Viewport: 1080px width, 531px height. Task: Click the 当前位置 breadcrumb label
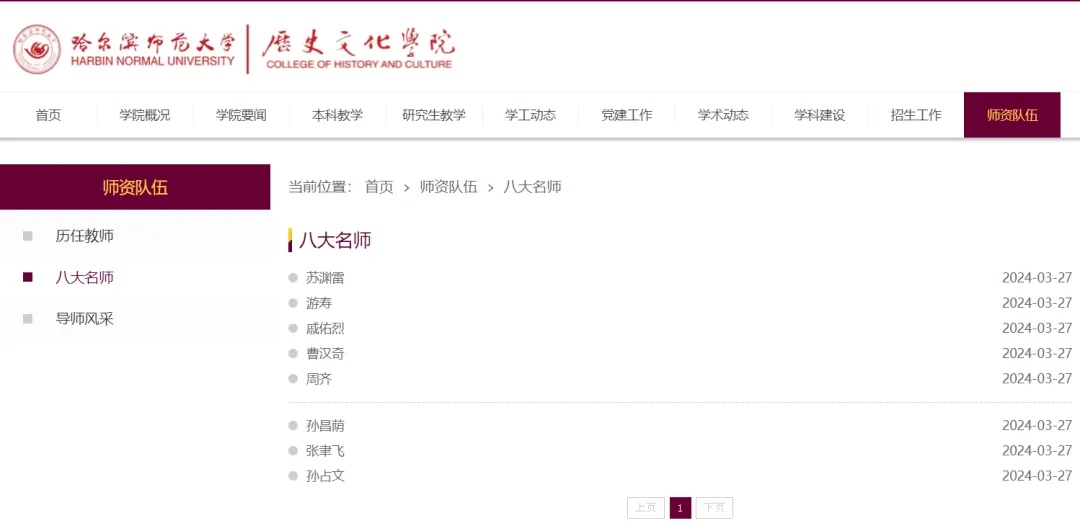click(320, 187)
